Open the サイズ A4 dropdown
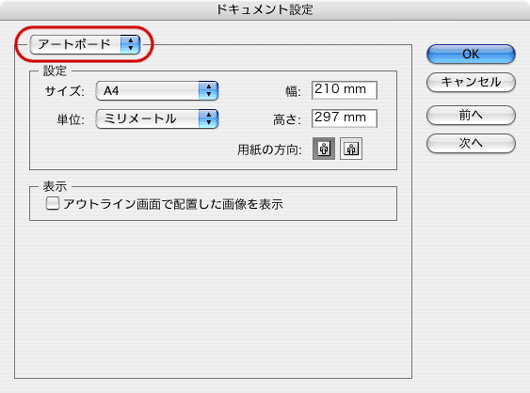 (x=157, y=91)
